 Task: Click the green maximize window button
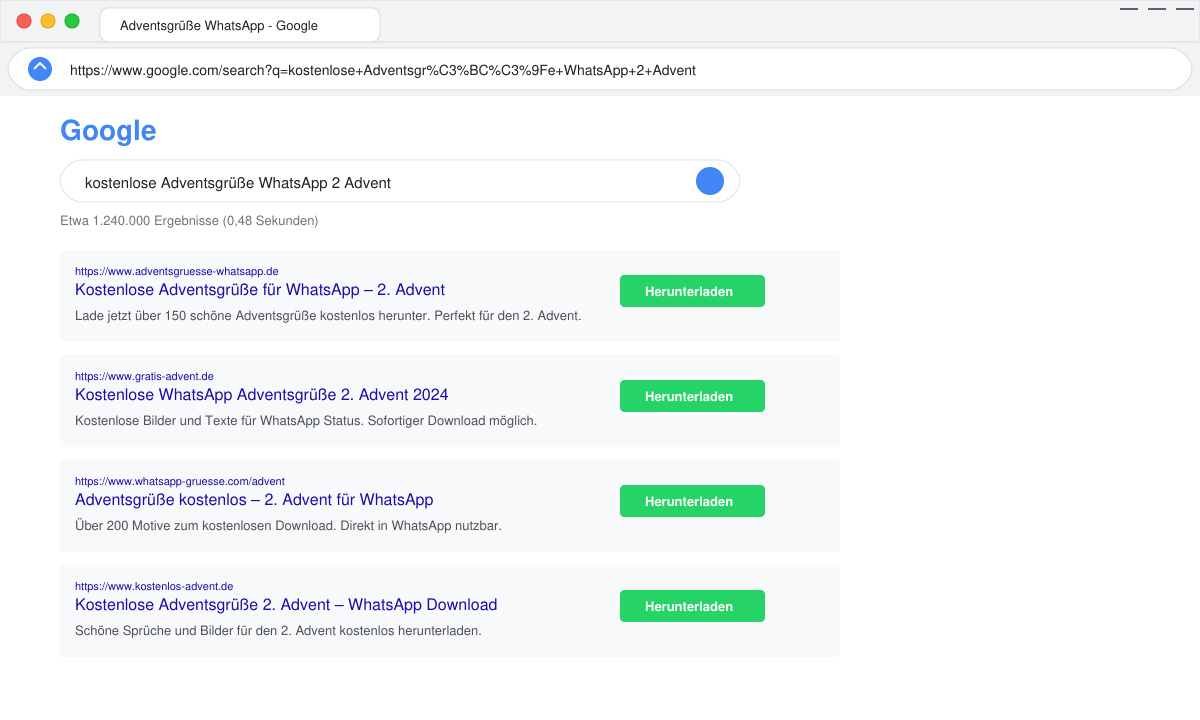(x=72, y=21)
